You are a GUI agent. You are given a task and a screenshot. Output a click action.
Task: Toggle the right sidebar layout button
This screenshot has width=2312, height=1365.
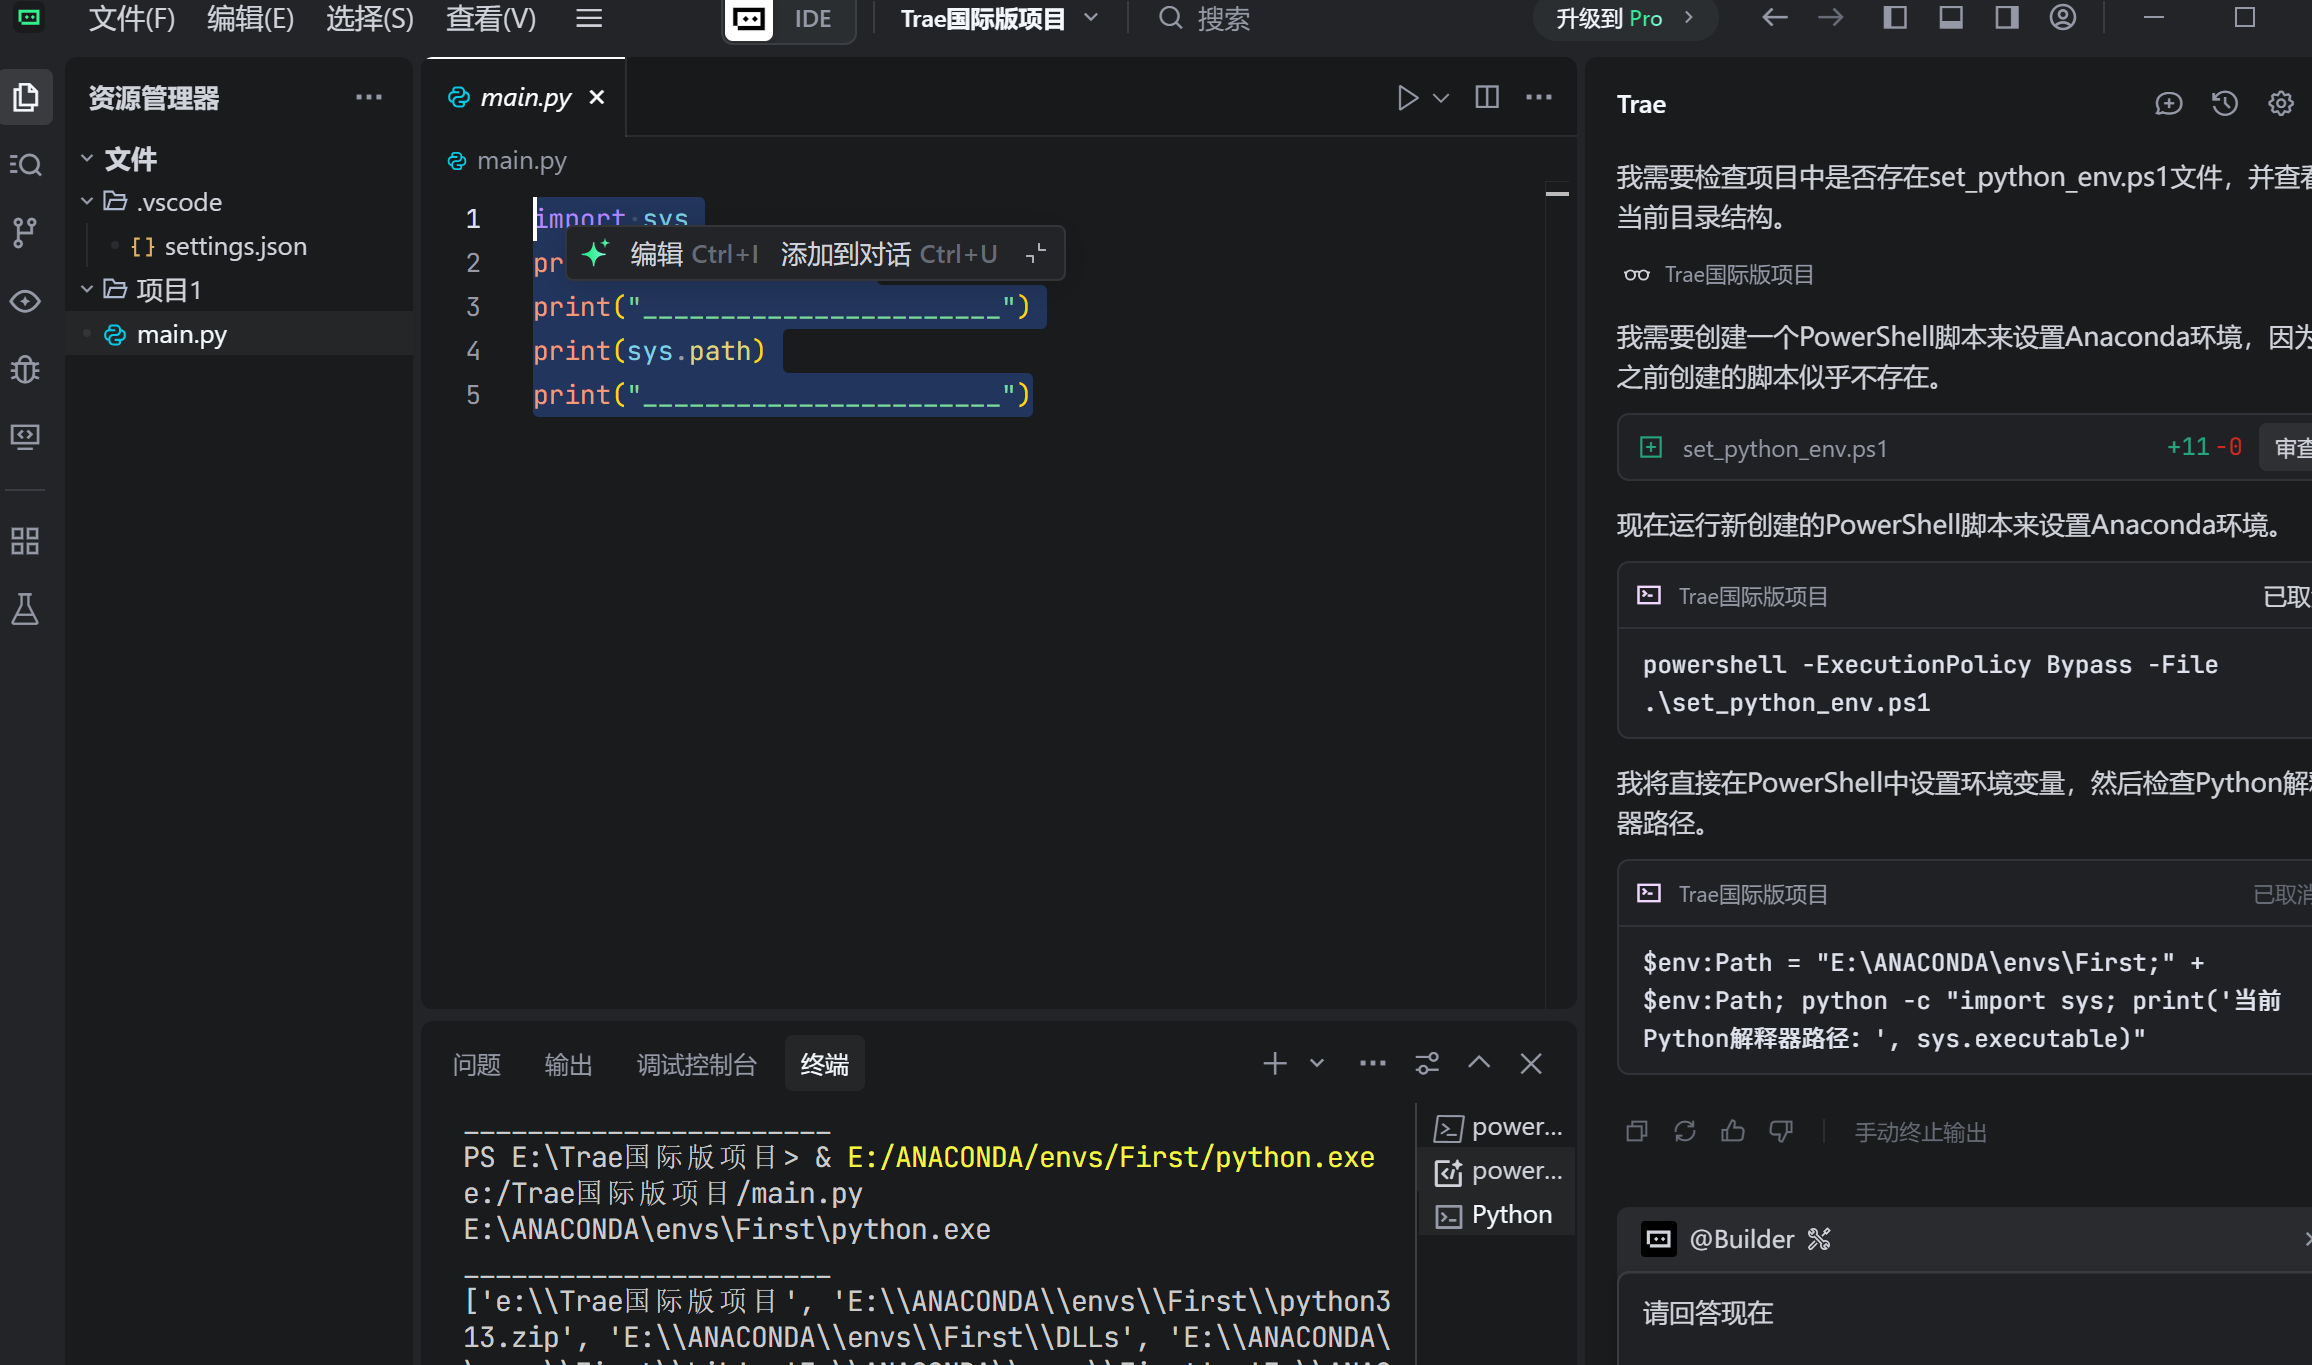pyautogui.click(x=2006, y=18)
